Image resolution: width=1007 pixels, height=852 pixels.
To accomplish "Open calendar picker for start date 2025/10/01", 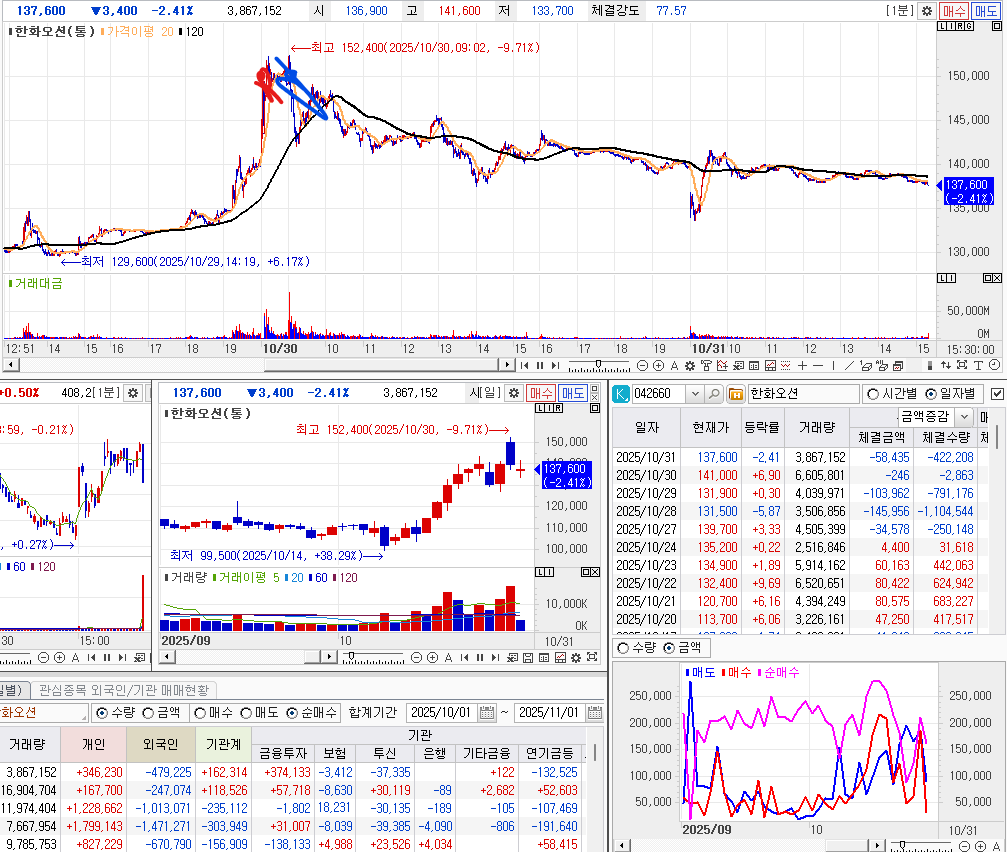I will (487, 713).
